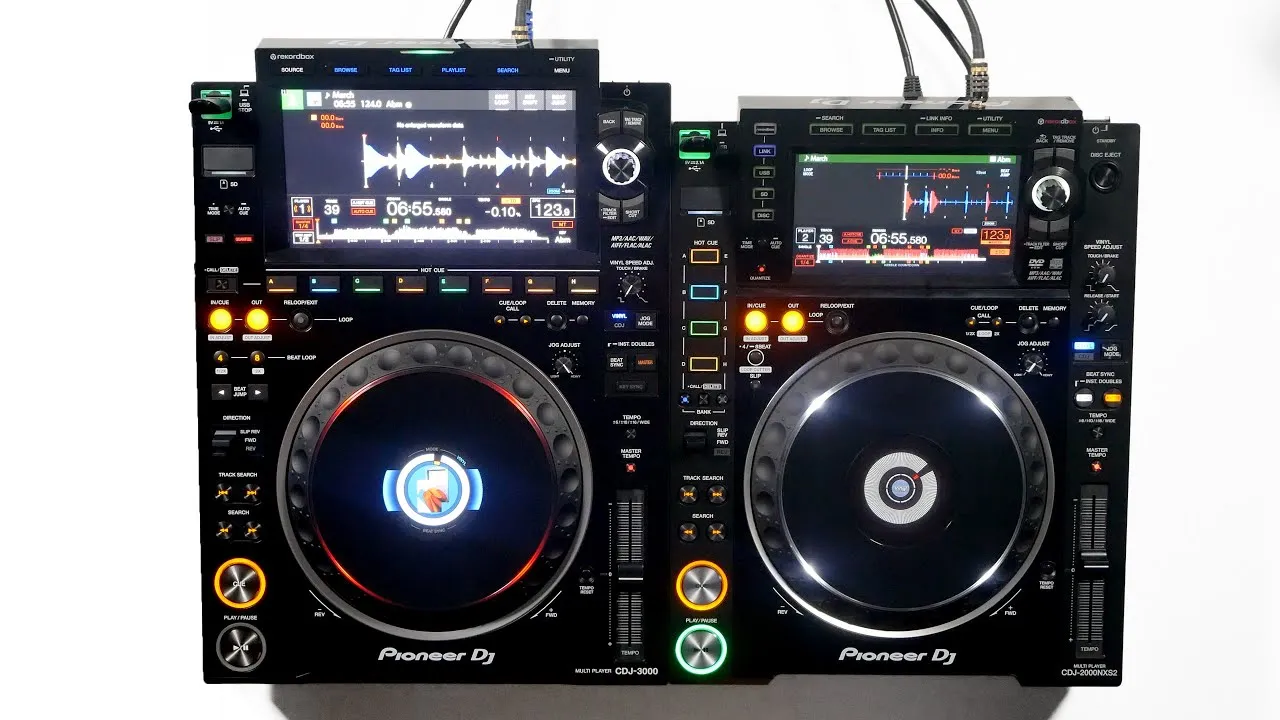Tap the BROWSE button on the CDJ-2000NXS2
1280x720 pixels.
point(831,130)
